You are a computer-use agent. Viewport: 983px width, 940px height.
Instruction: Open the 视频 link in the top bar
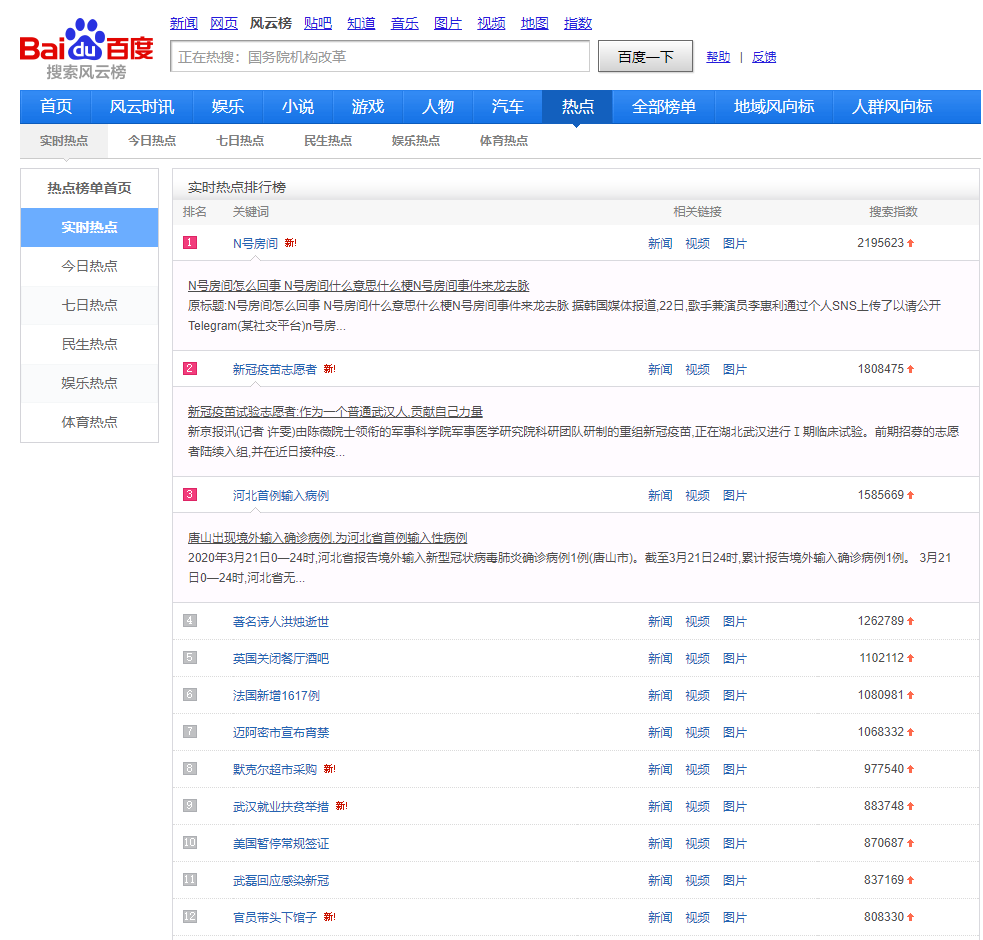491,23
